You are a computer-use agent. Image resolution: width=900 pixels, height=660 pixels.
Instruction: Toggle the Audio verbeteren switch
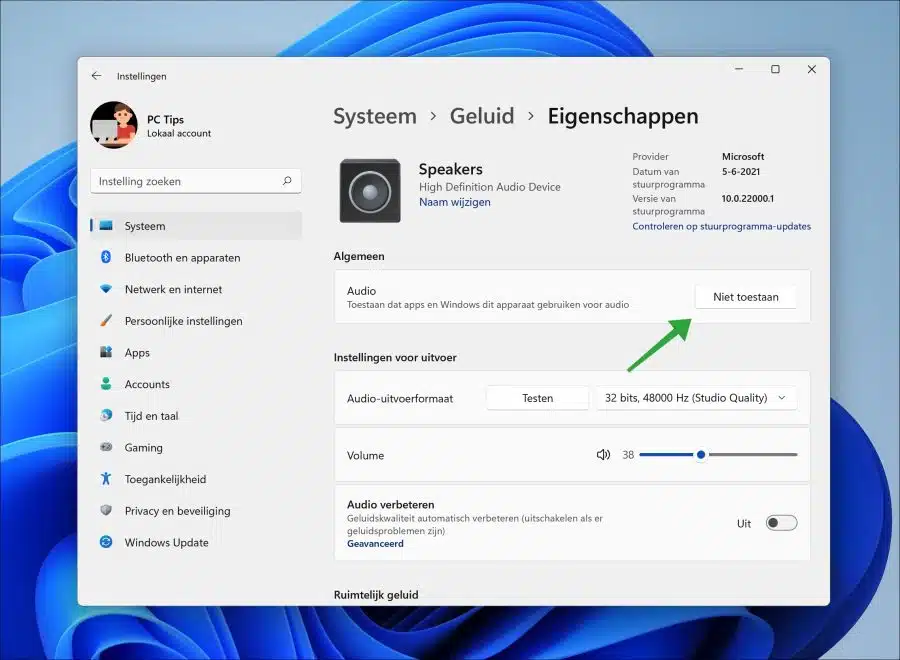pyautogui.click(x=782, y=523)
